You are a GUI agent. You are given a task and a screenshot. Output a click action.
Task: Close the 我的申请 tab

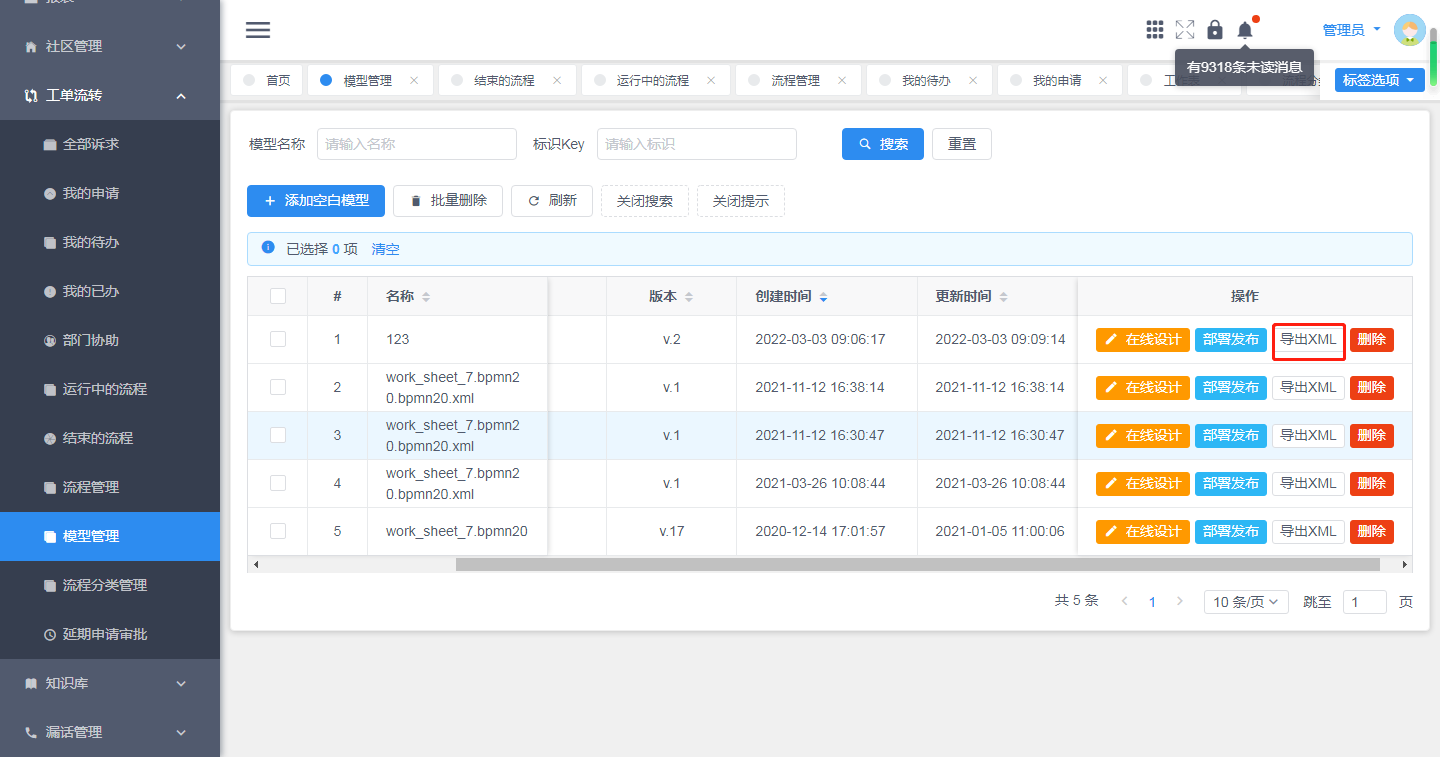click(x=1104, y=80)
